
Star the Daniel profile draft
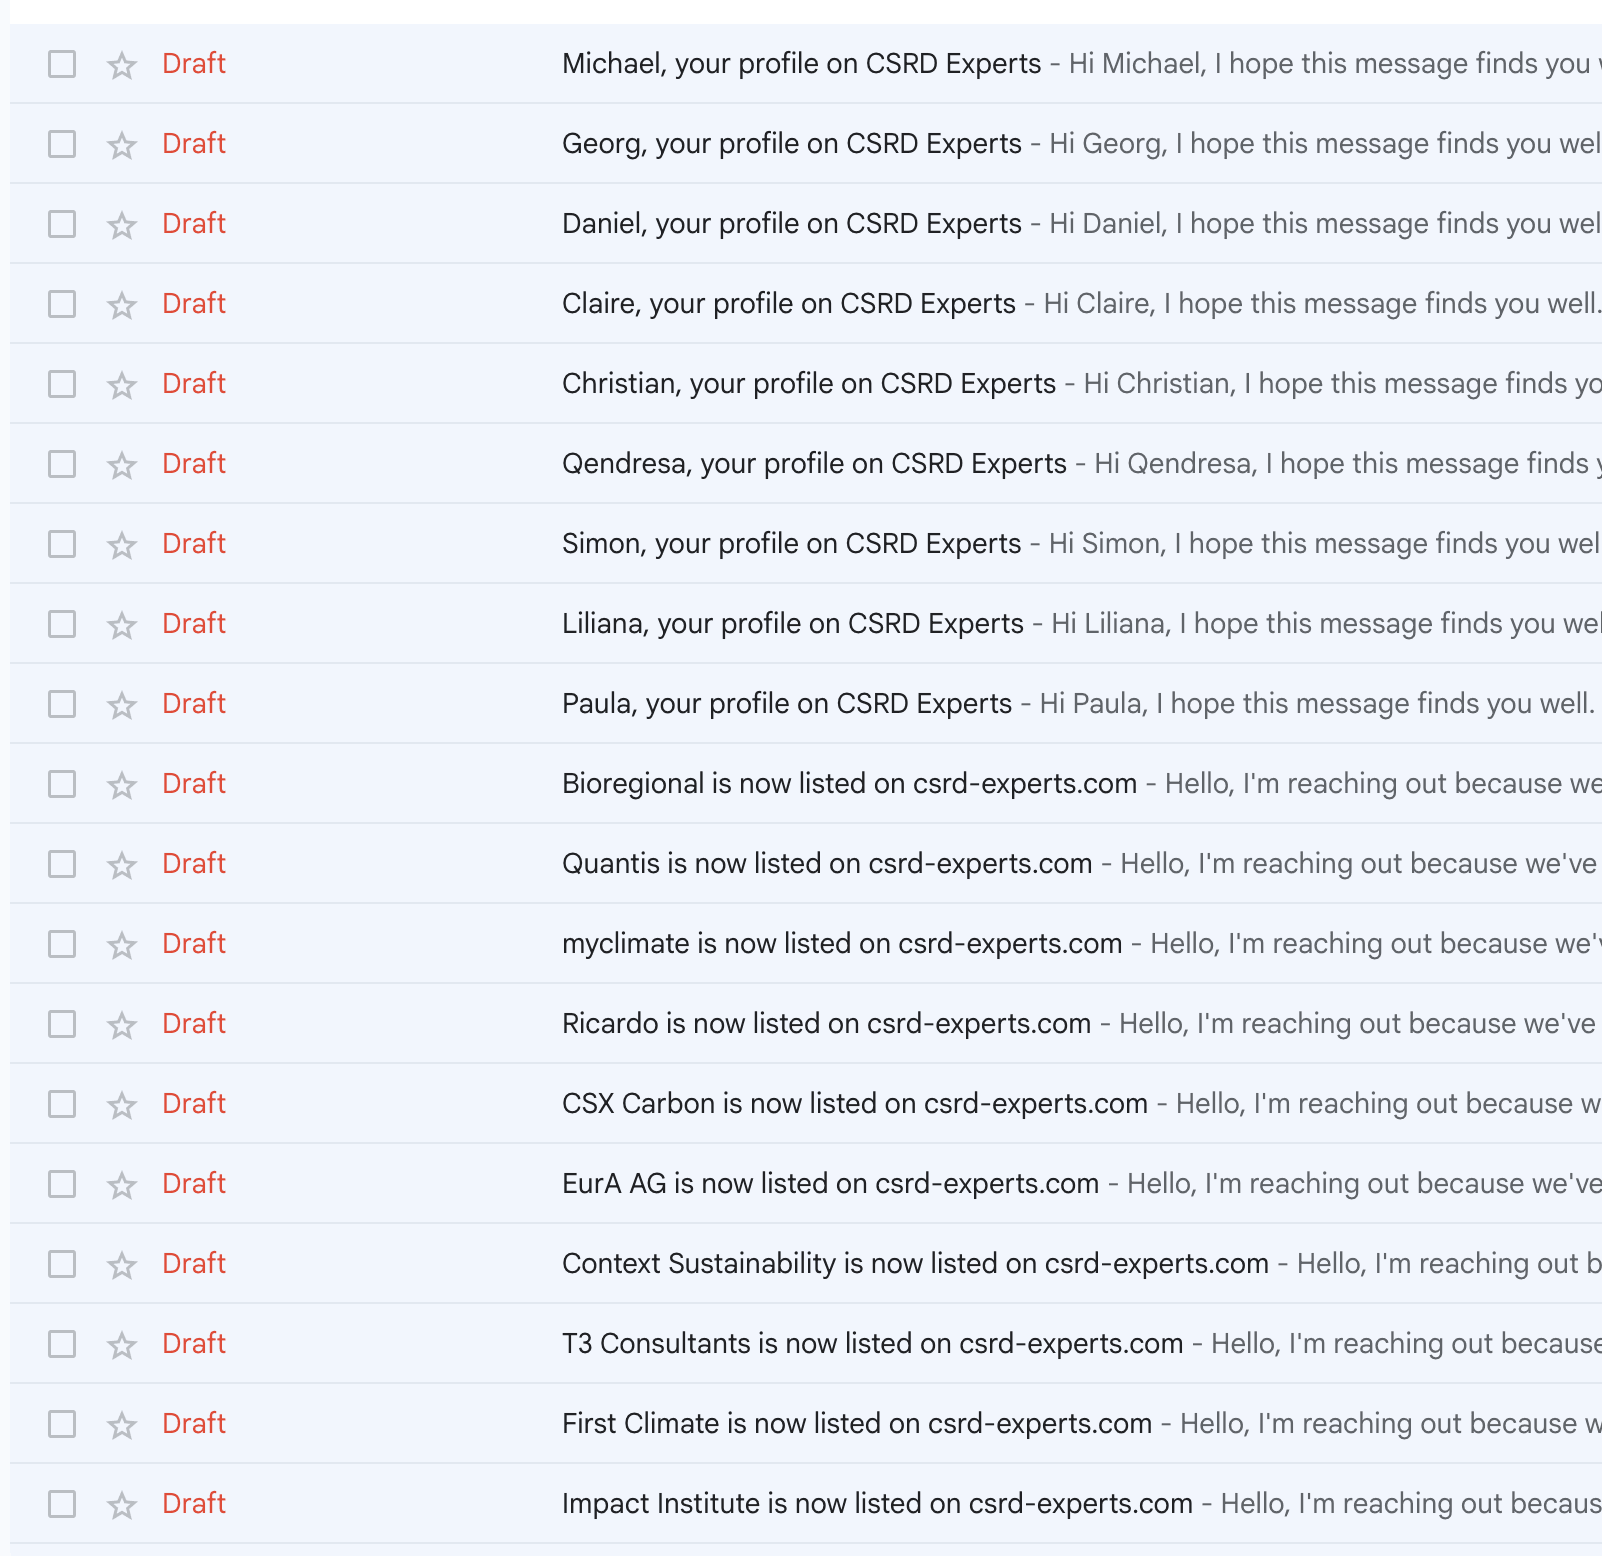[122, 225]
